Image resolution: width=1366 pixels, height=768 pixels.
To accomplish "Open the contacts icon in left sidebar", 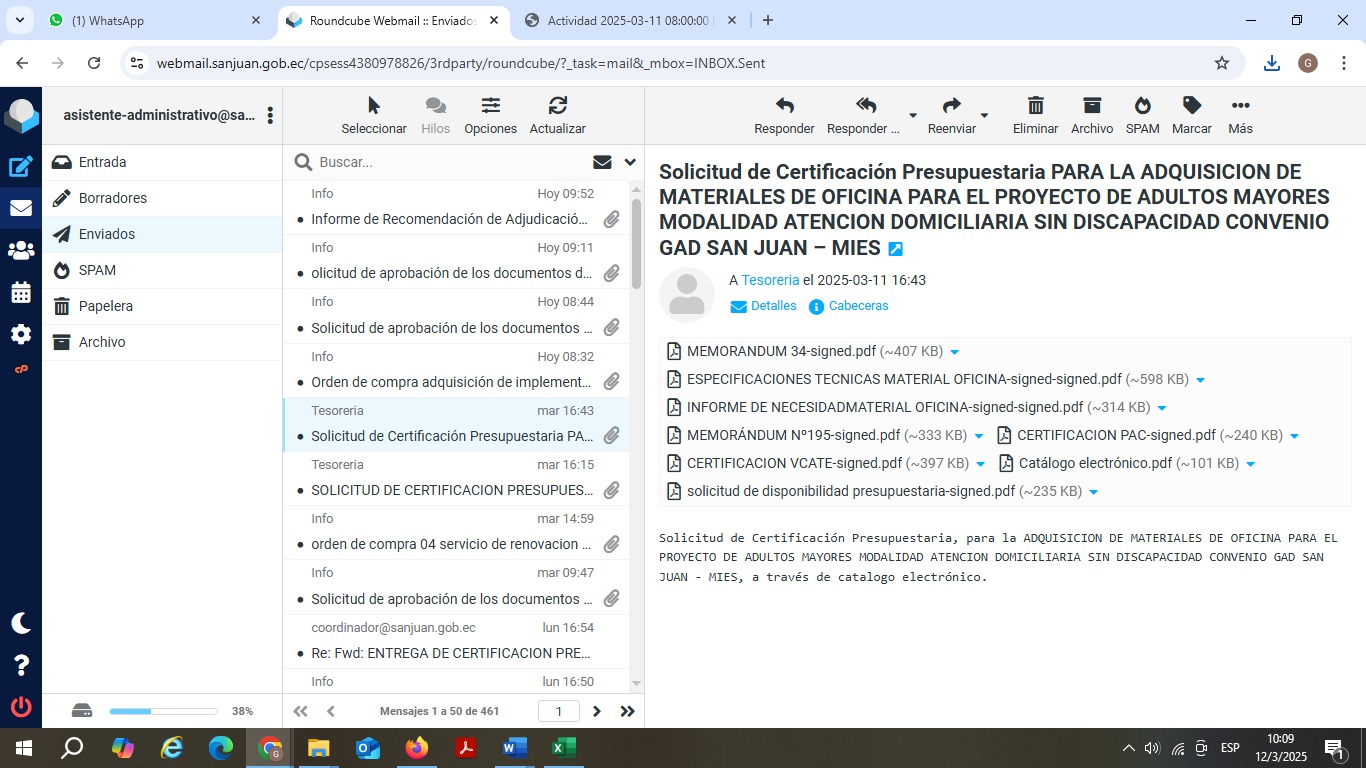I will pyautogui.click(x=21, y=251).
